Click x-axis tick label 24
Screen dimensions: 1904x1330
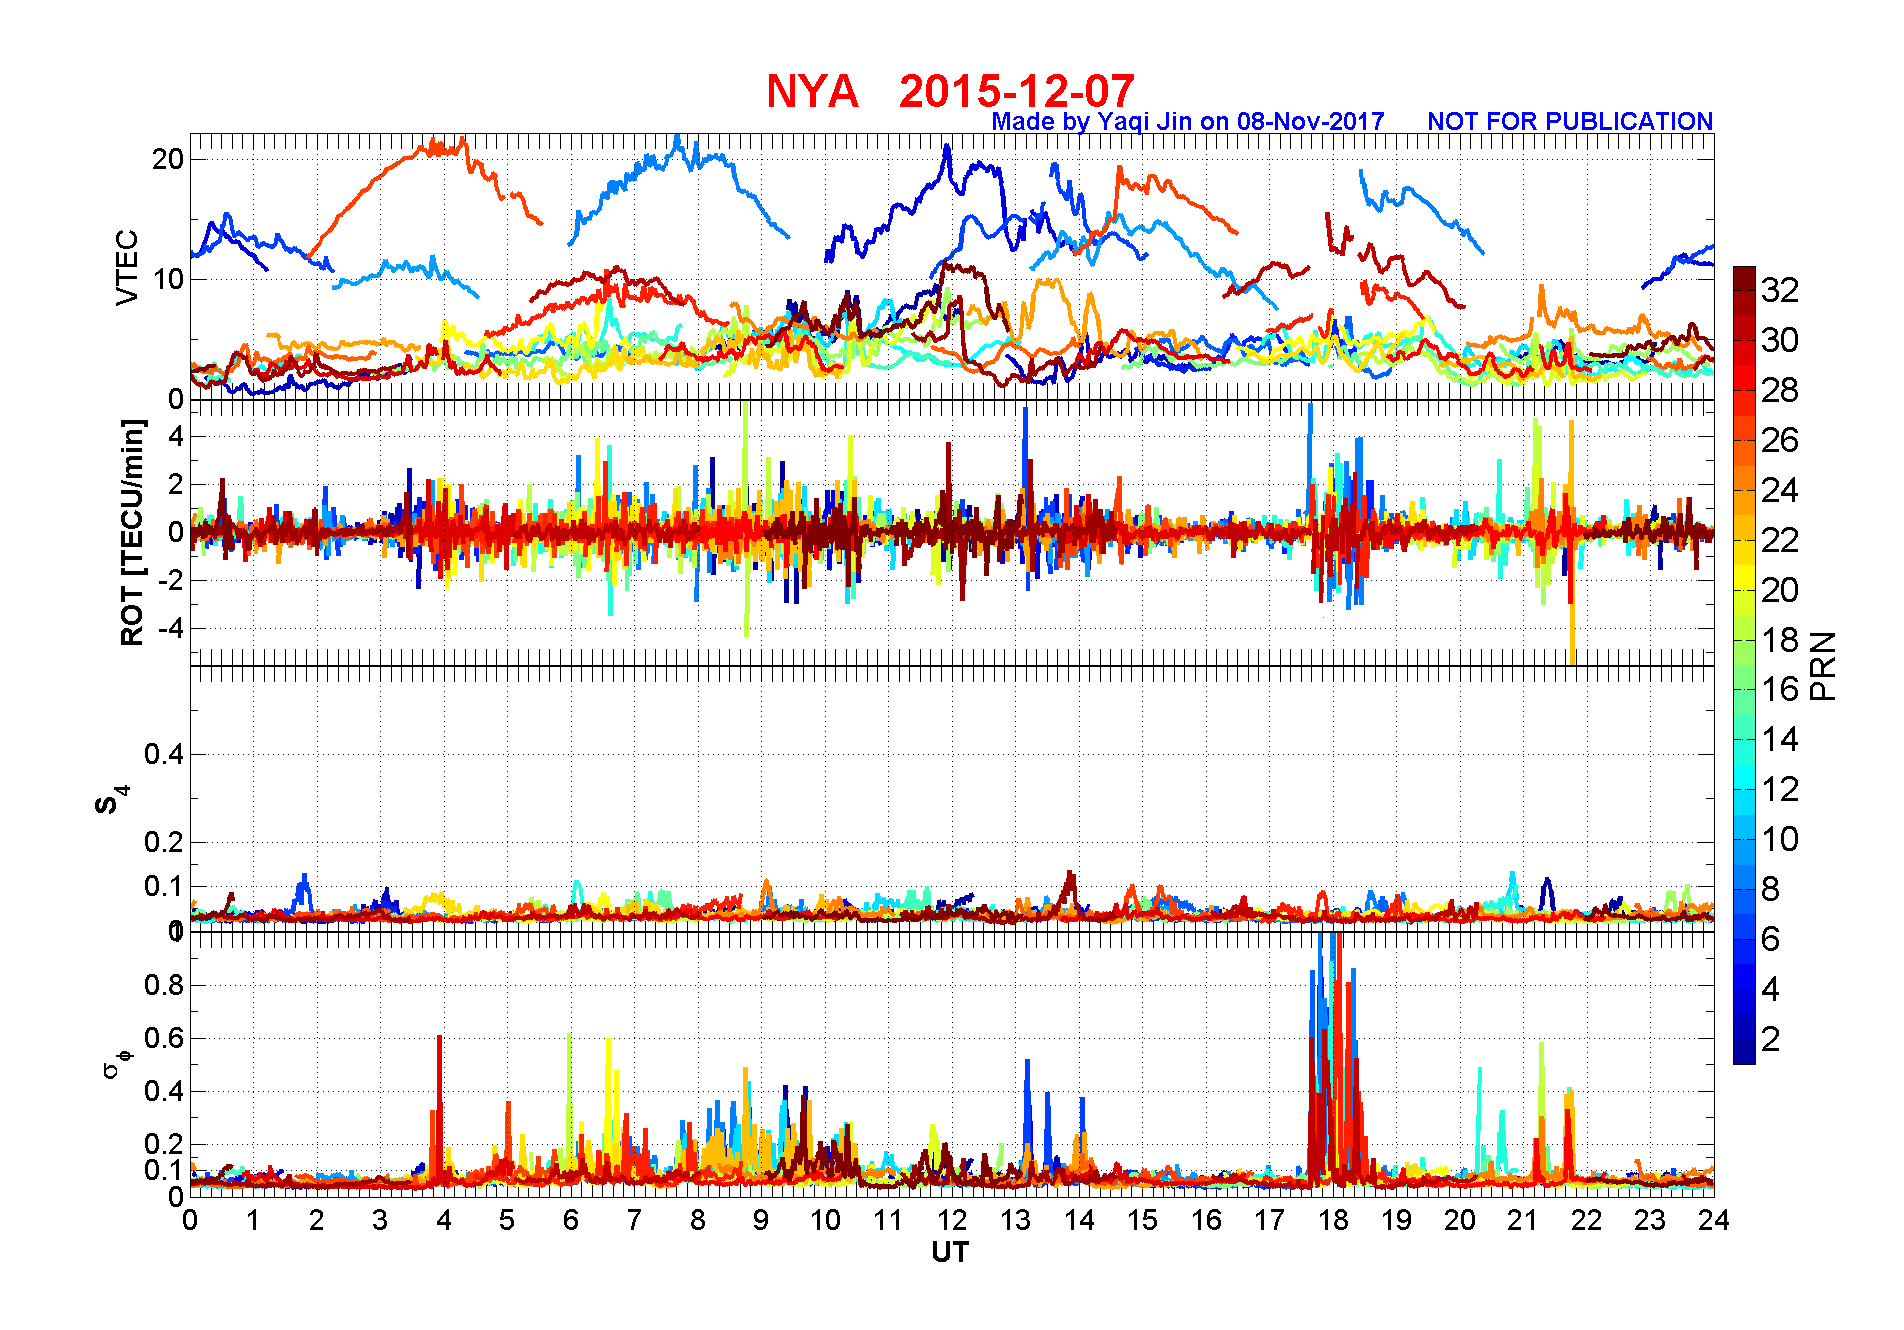coord(1714,1220)
